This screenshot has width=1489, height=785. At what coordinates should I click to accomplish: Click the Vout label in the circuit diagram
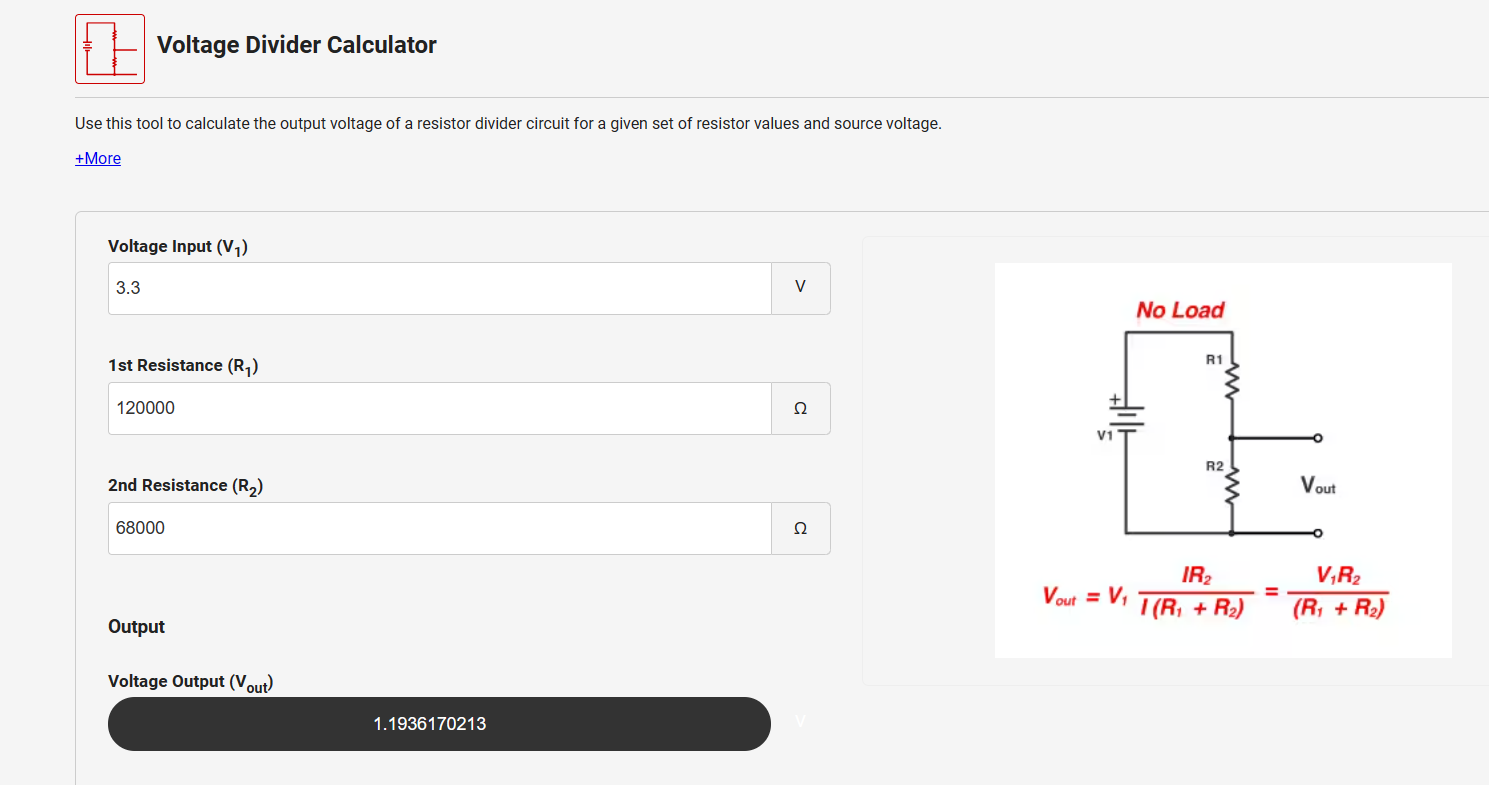[x=1317, y=487]
